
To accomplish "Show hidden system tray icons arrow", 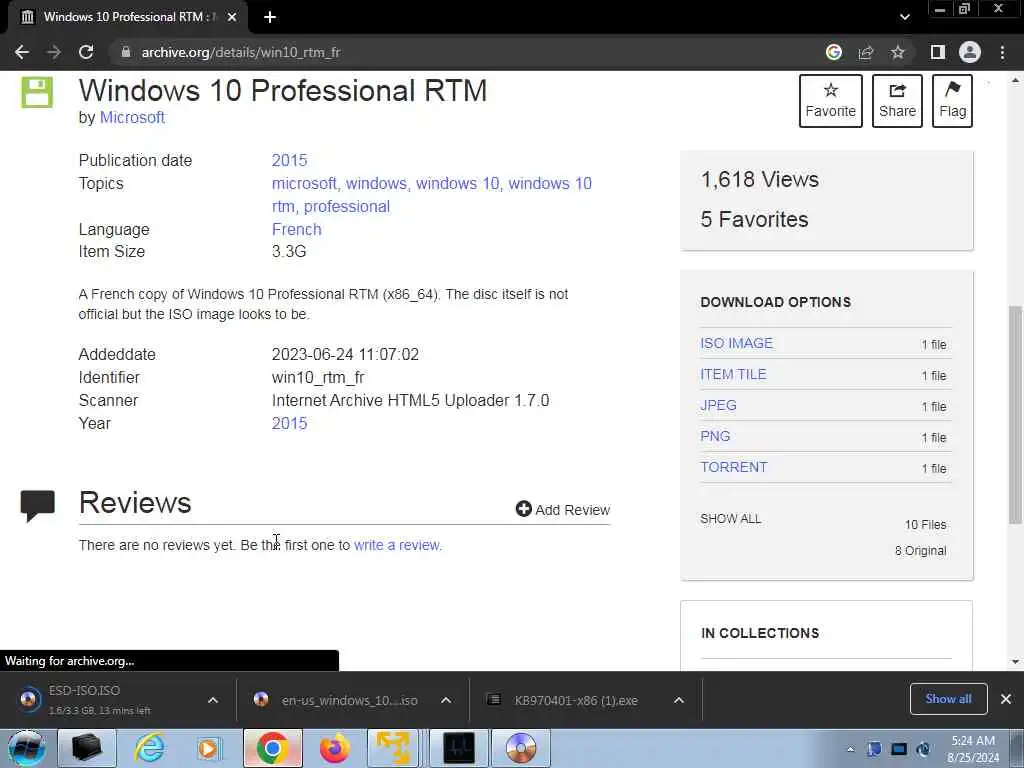I will pos(850,750).
